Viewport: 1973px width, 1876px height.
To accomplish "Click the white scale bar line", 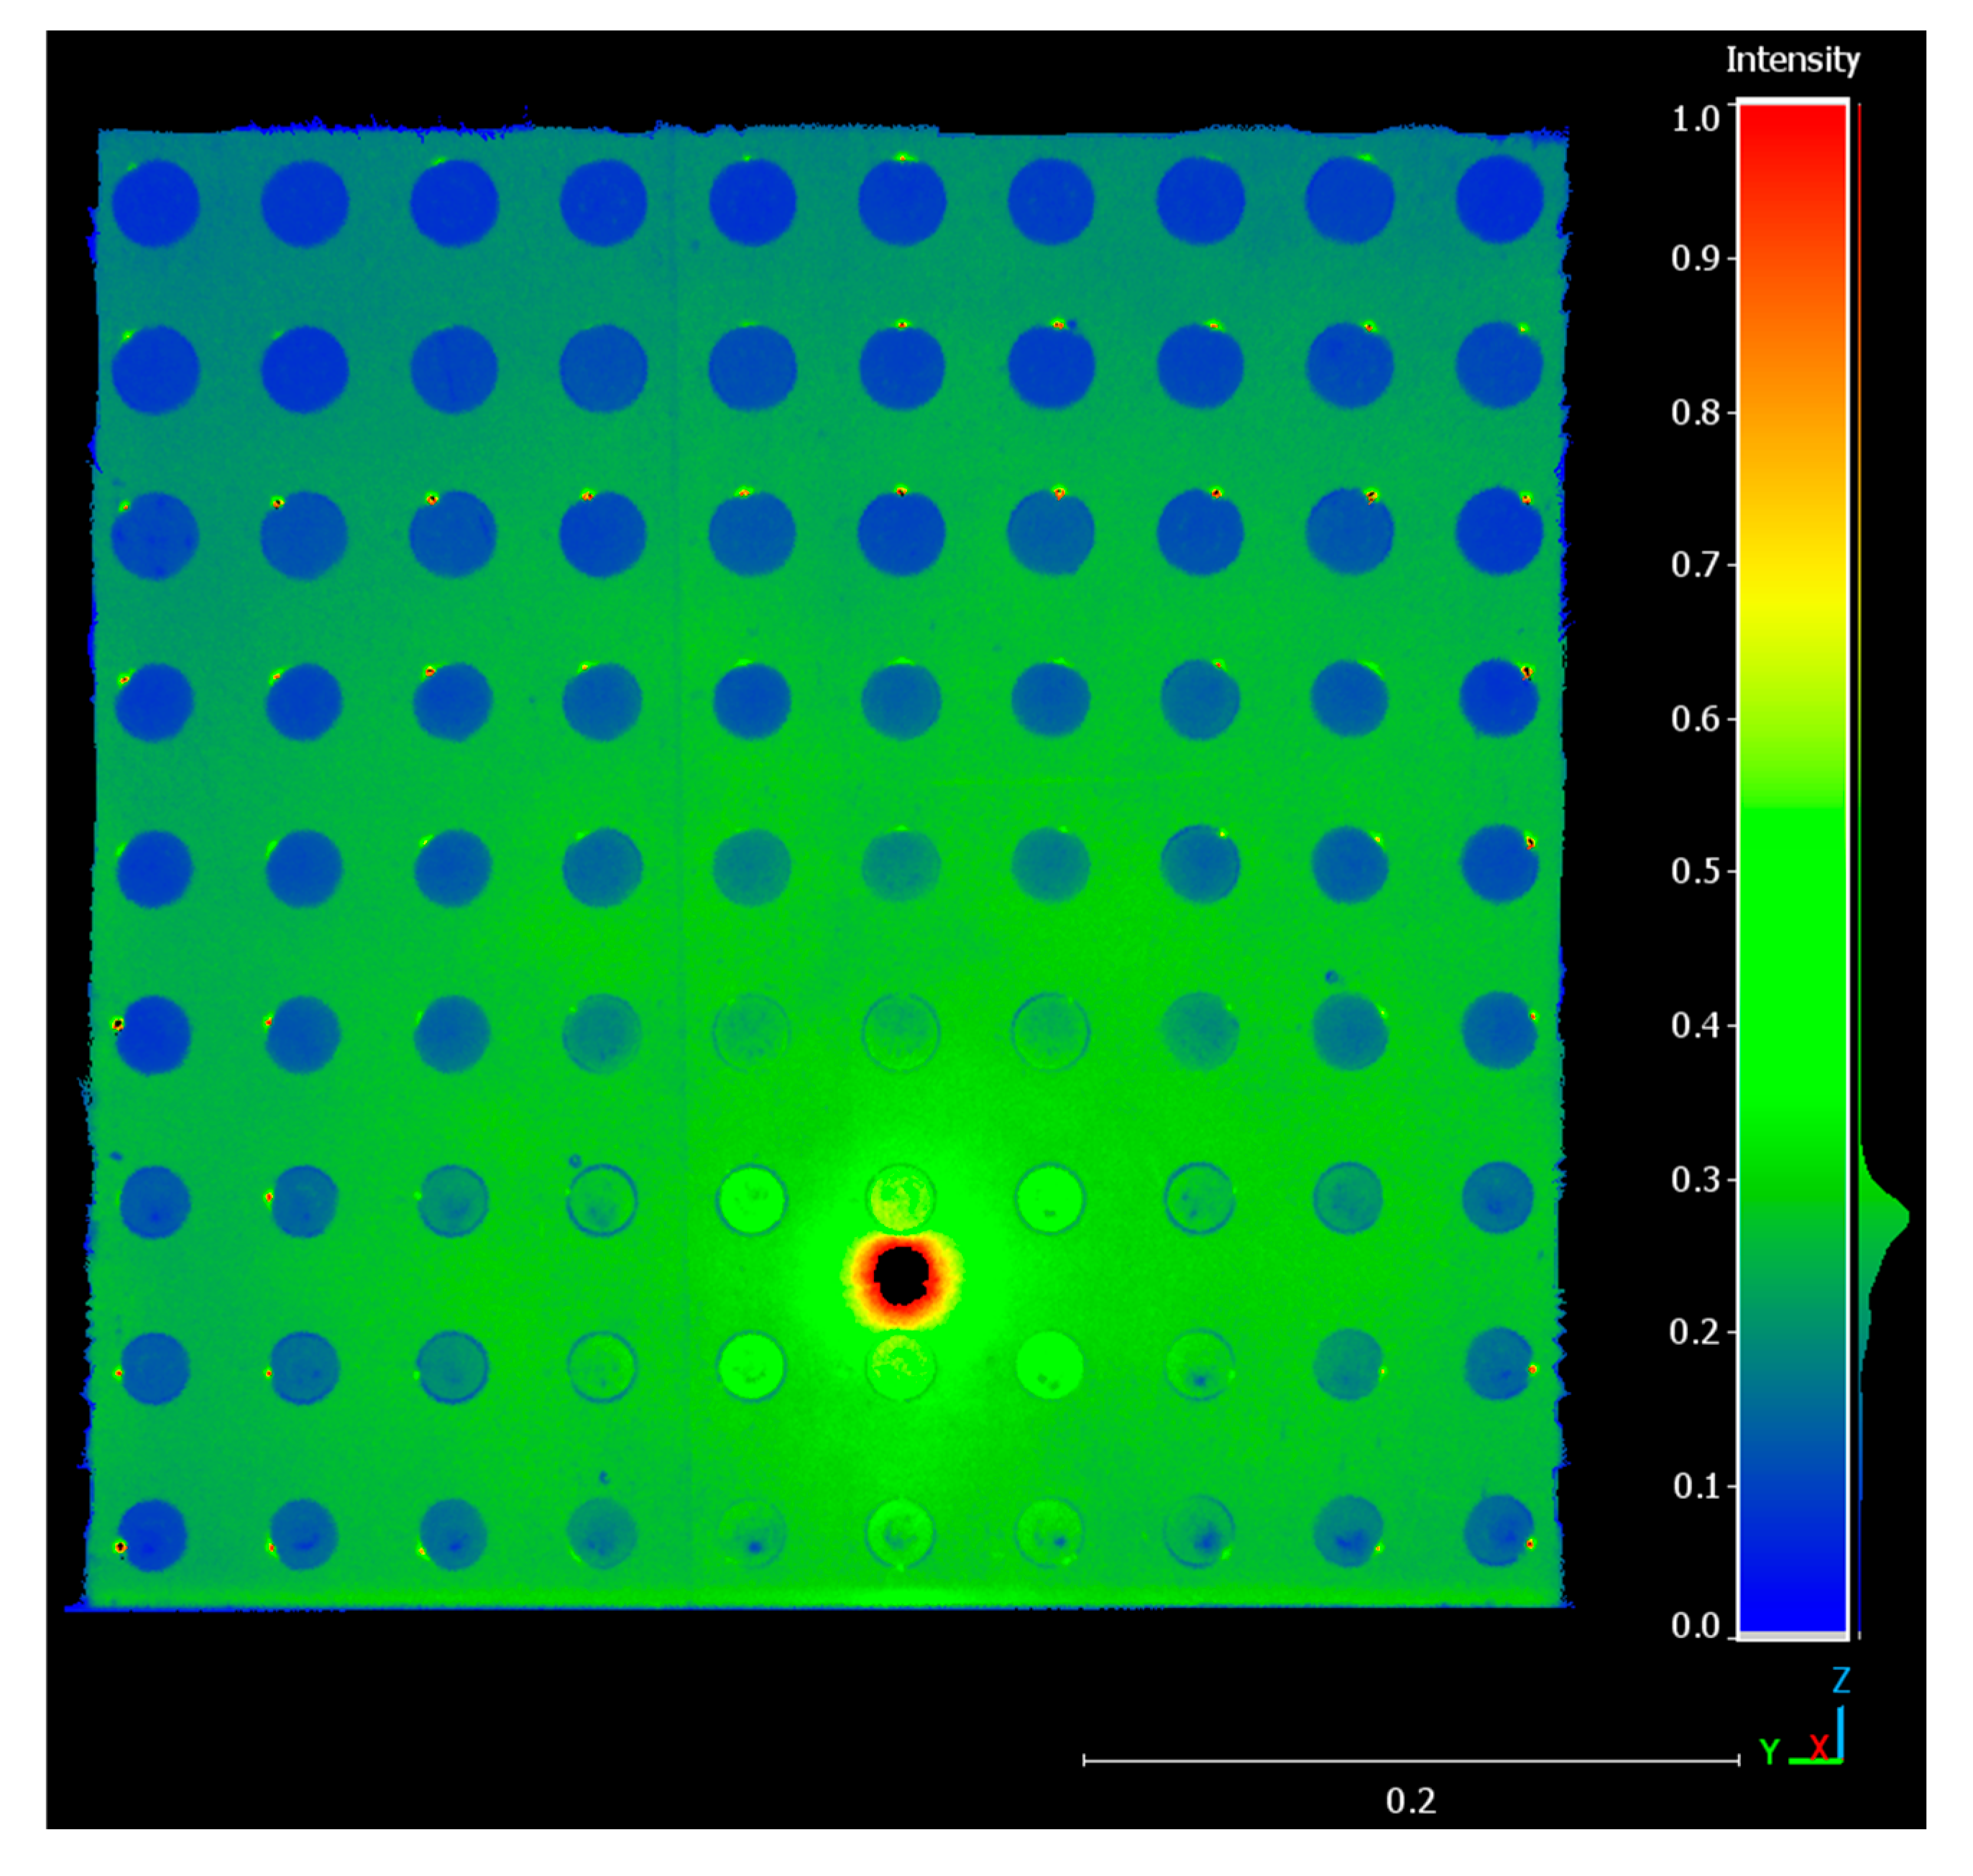I will [1410, 1760].
